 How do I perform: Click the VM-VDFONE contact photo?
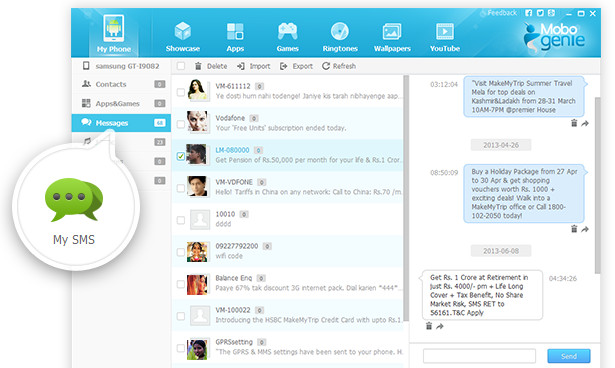(197, 186)
